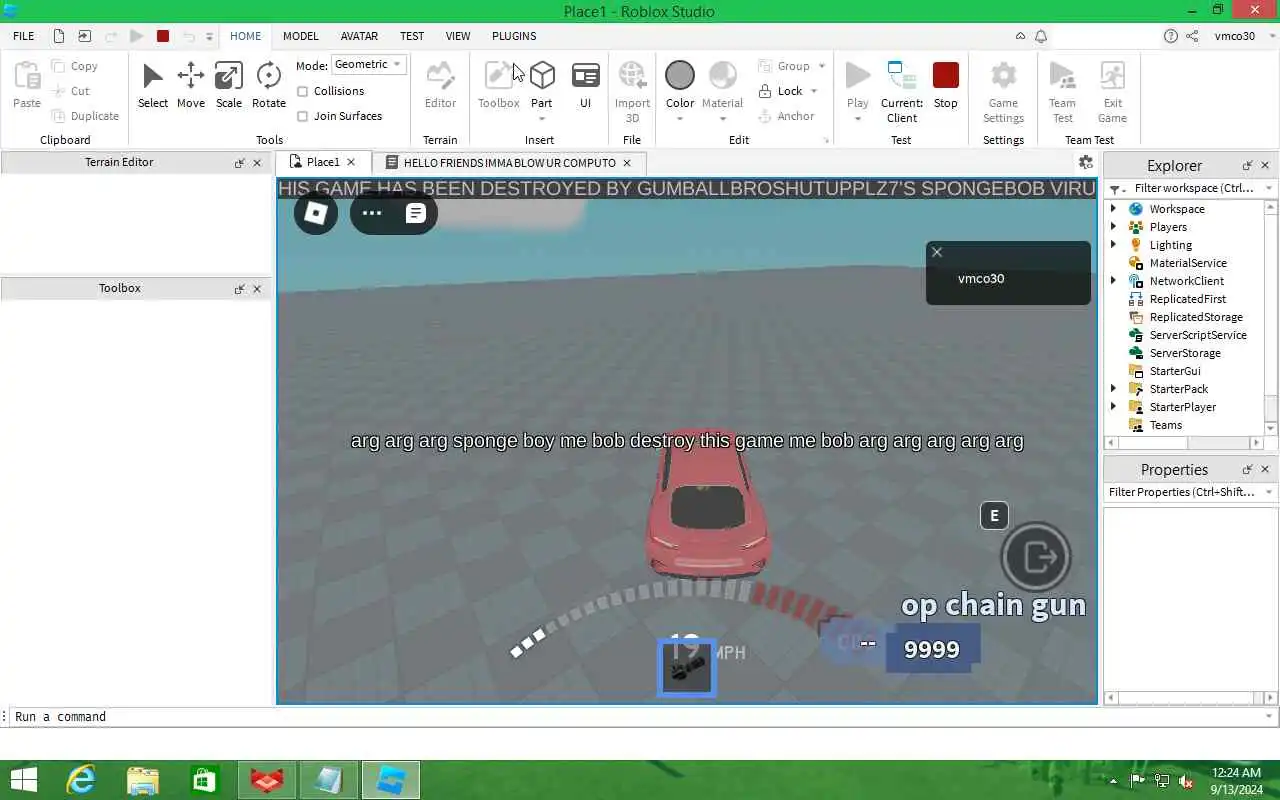Expand the Lighting tree node
This screenshot has height=800, width=1280.
(1113, 245)
